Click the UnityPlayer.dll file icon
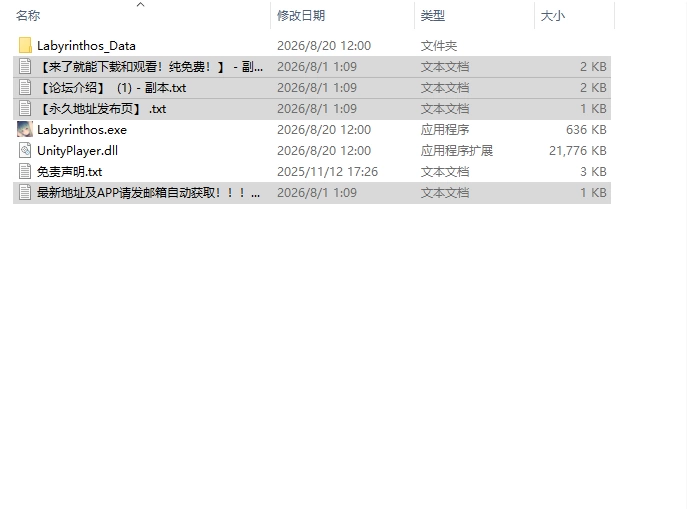The width and height of the screenshot is (688, 509). [25, 151]
